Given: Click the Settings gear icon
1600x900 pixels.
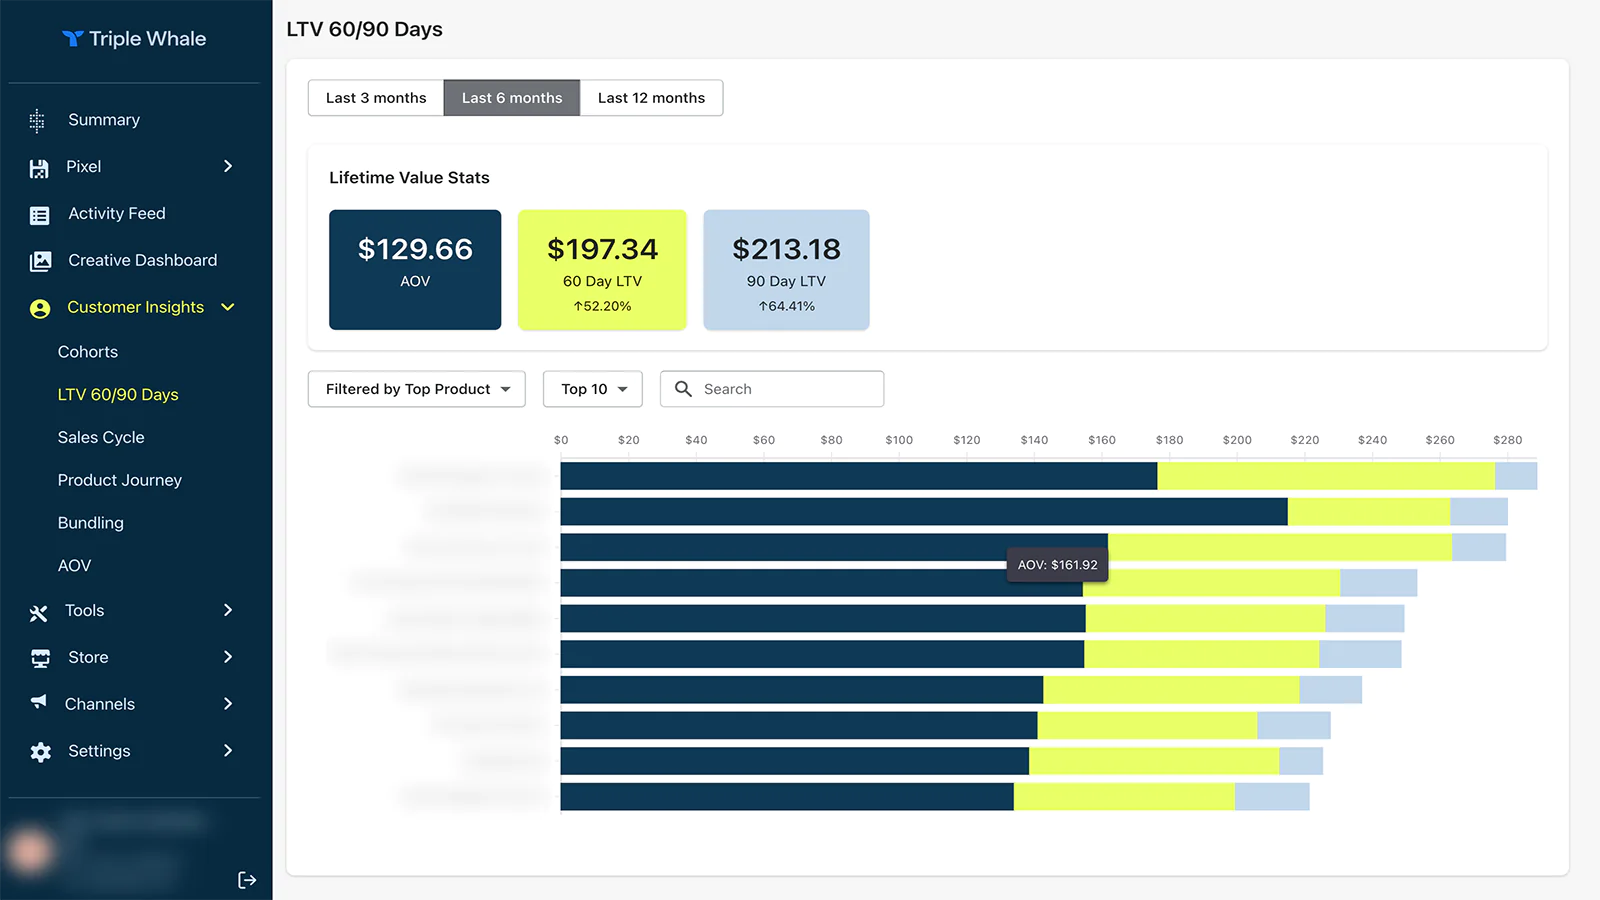Looking at the screenshot, I should click(40, 752).
